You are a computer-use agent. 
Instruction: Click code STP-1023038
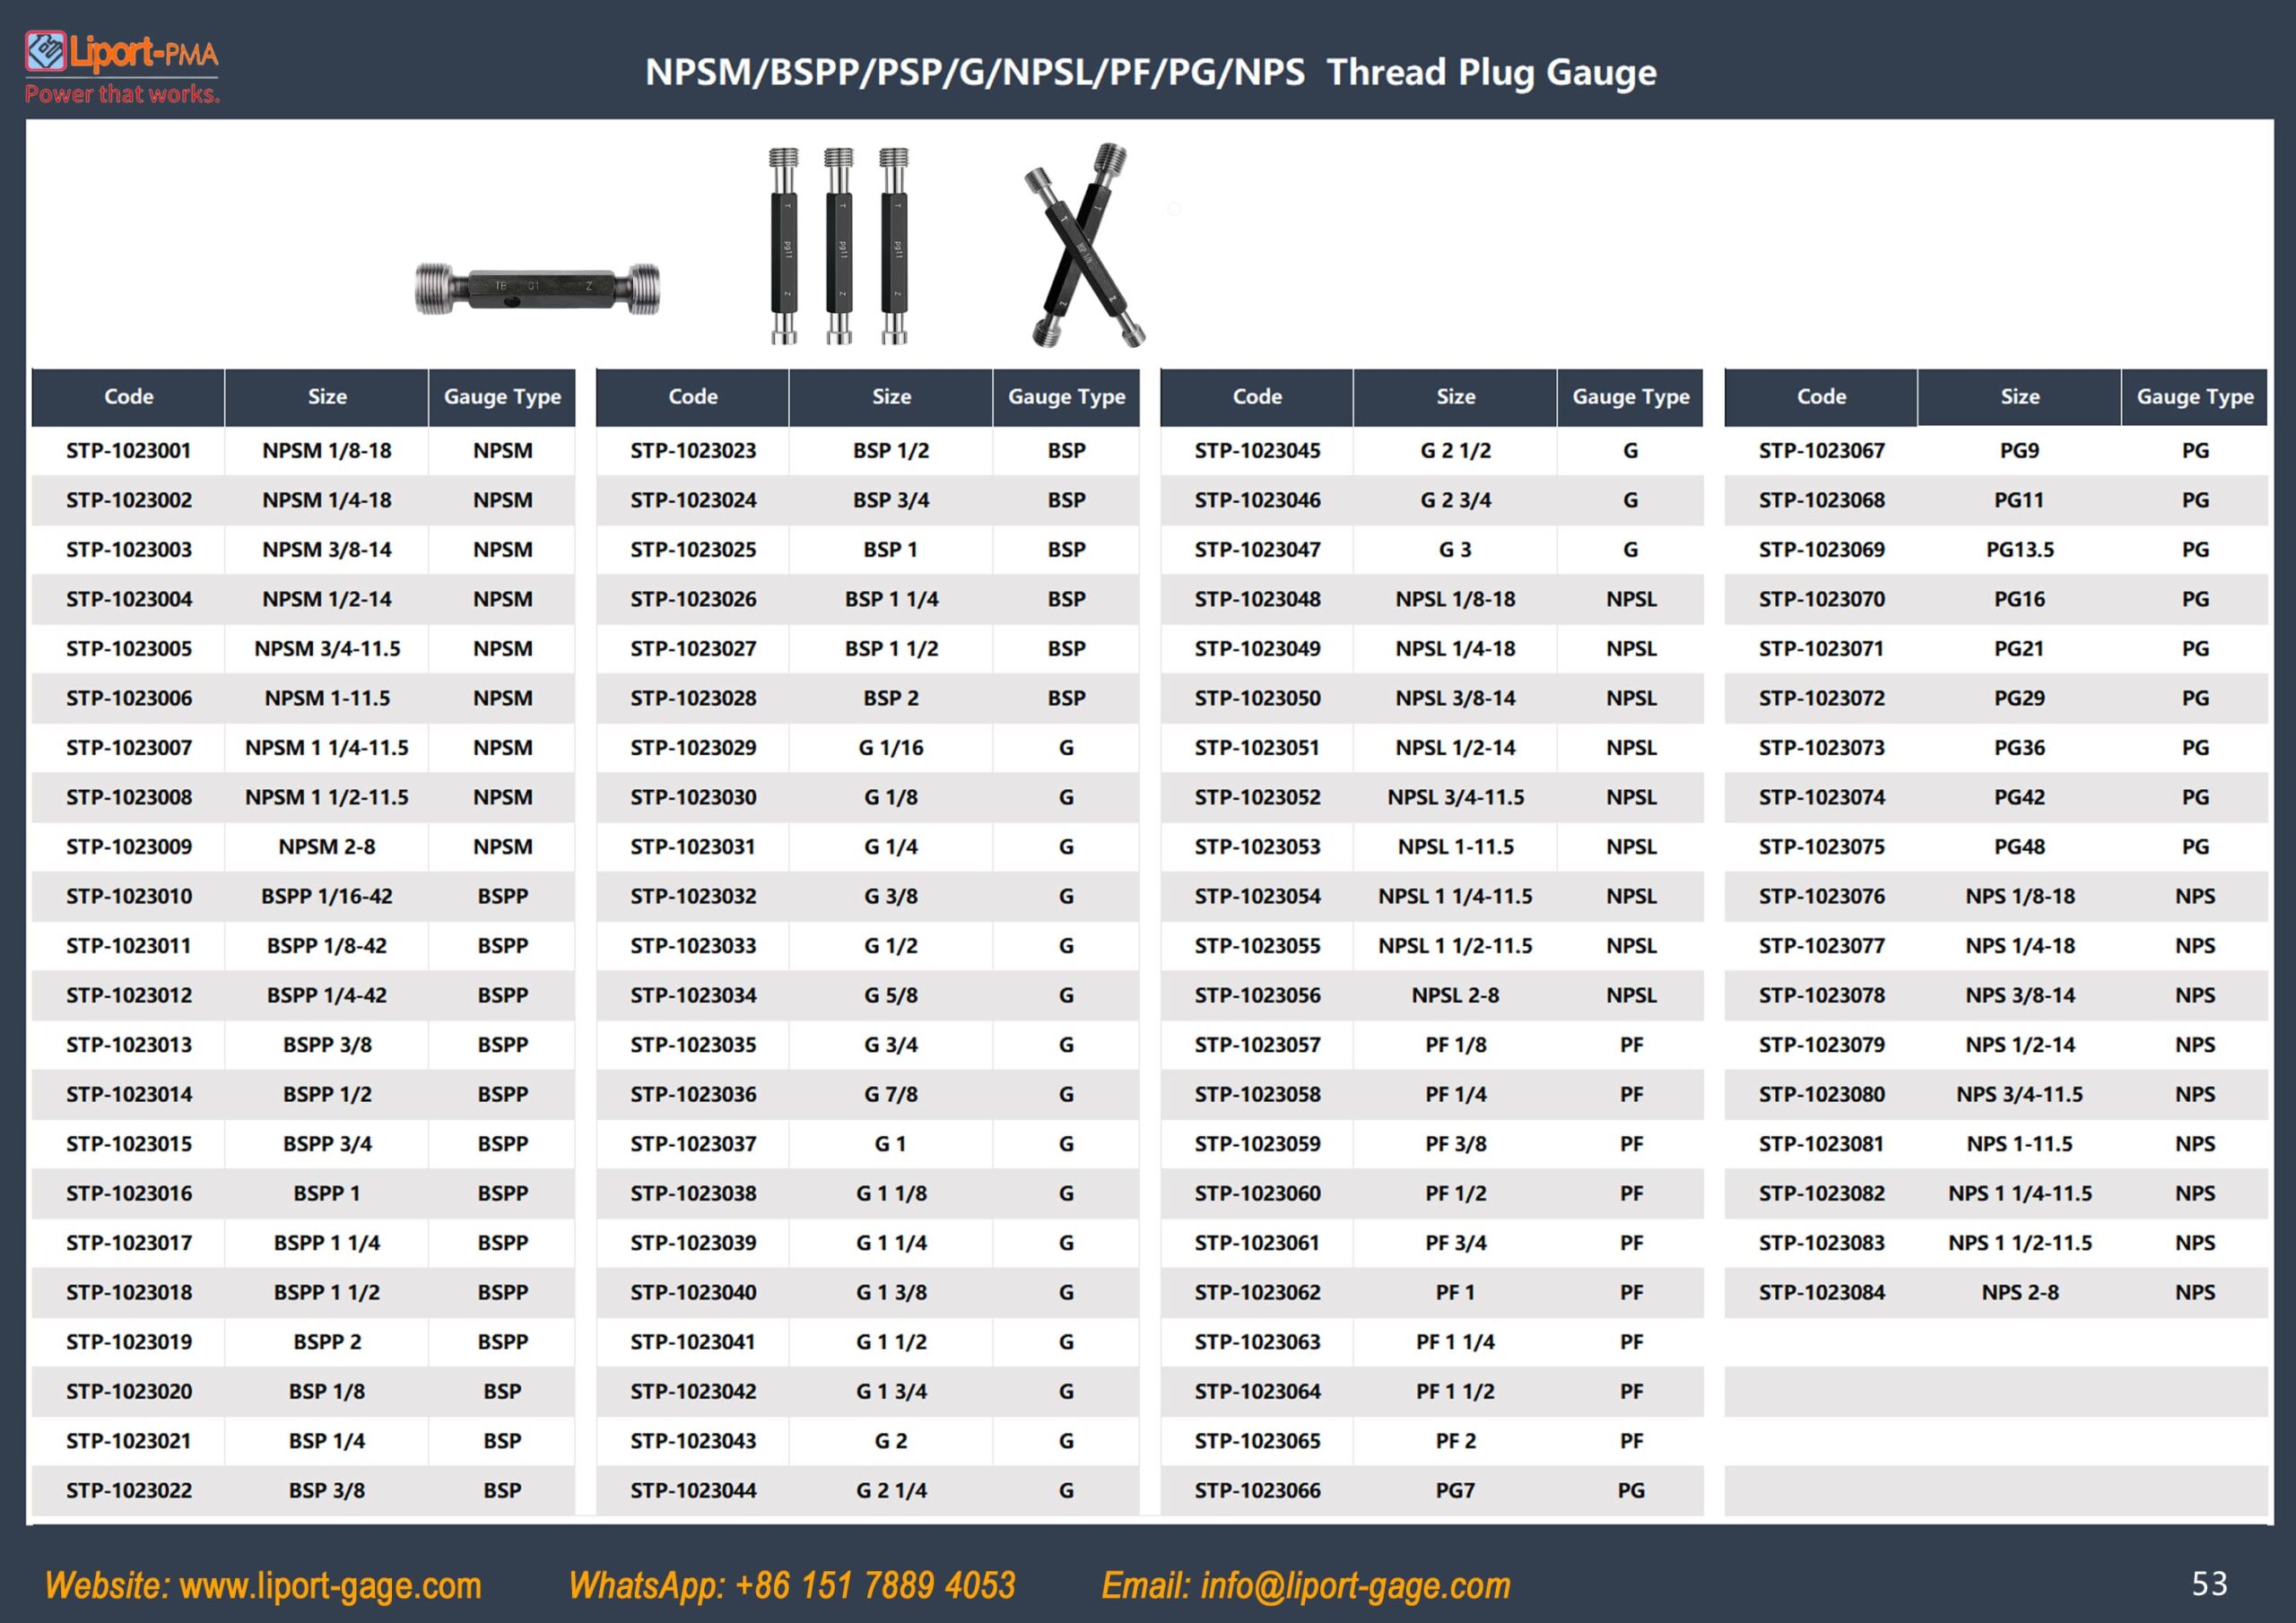pyautogui.click(x=693, y=1193)
